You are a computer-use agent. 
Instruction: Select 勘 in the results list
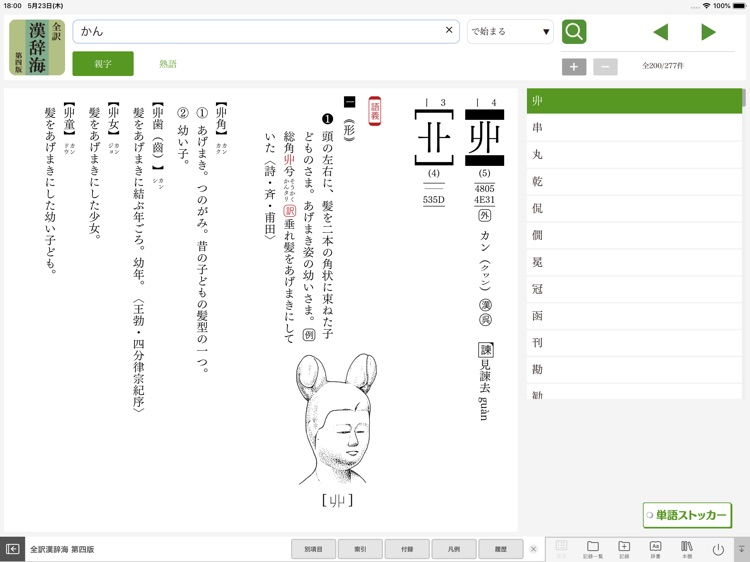pos(634,369)
